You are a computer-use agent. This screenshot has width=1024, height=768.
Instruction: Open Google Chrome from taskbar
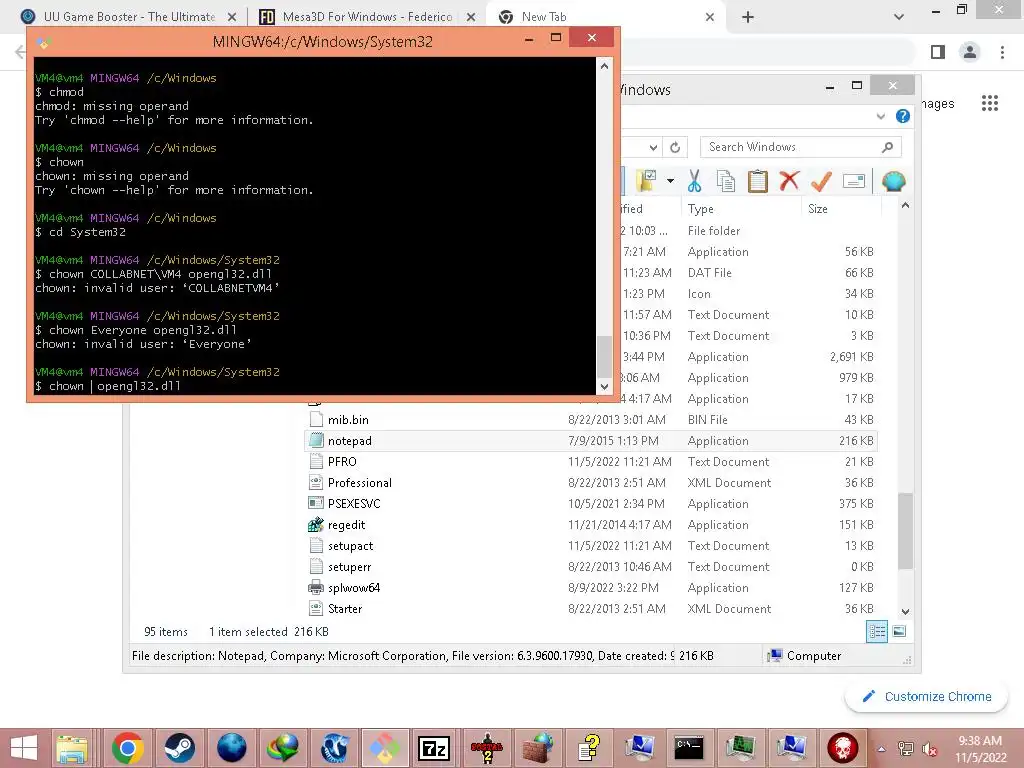(x=127, y=748)
